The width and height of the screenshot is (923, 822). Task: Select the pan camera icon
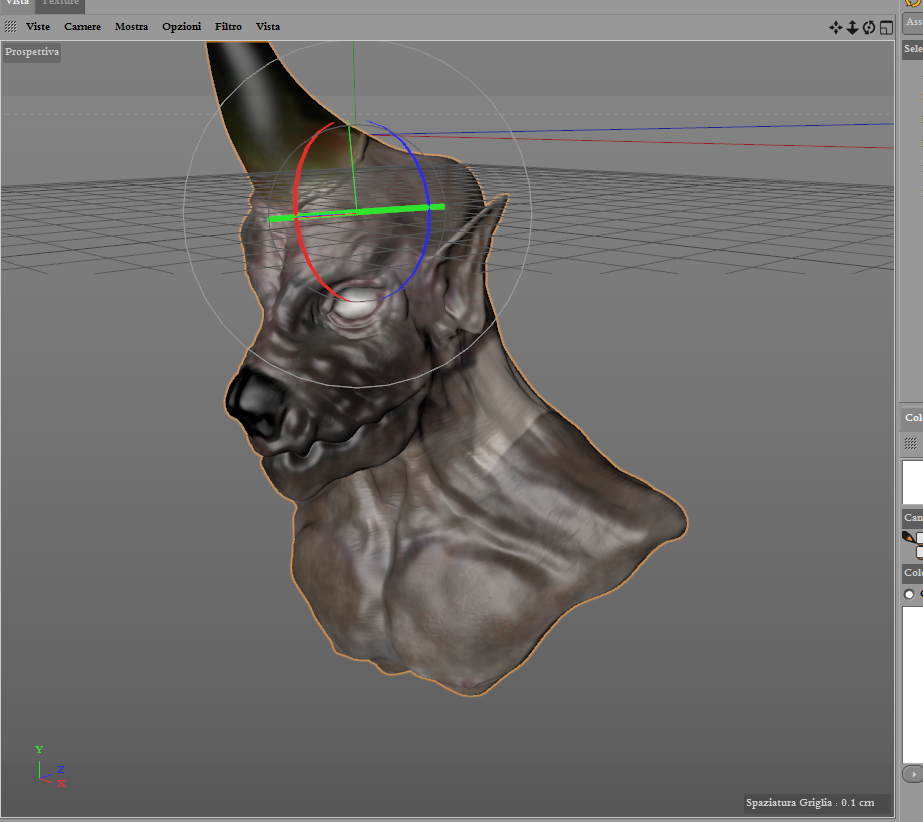[x=835, y=28]
